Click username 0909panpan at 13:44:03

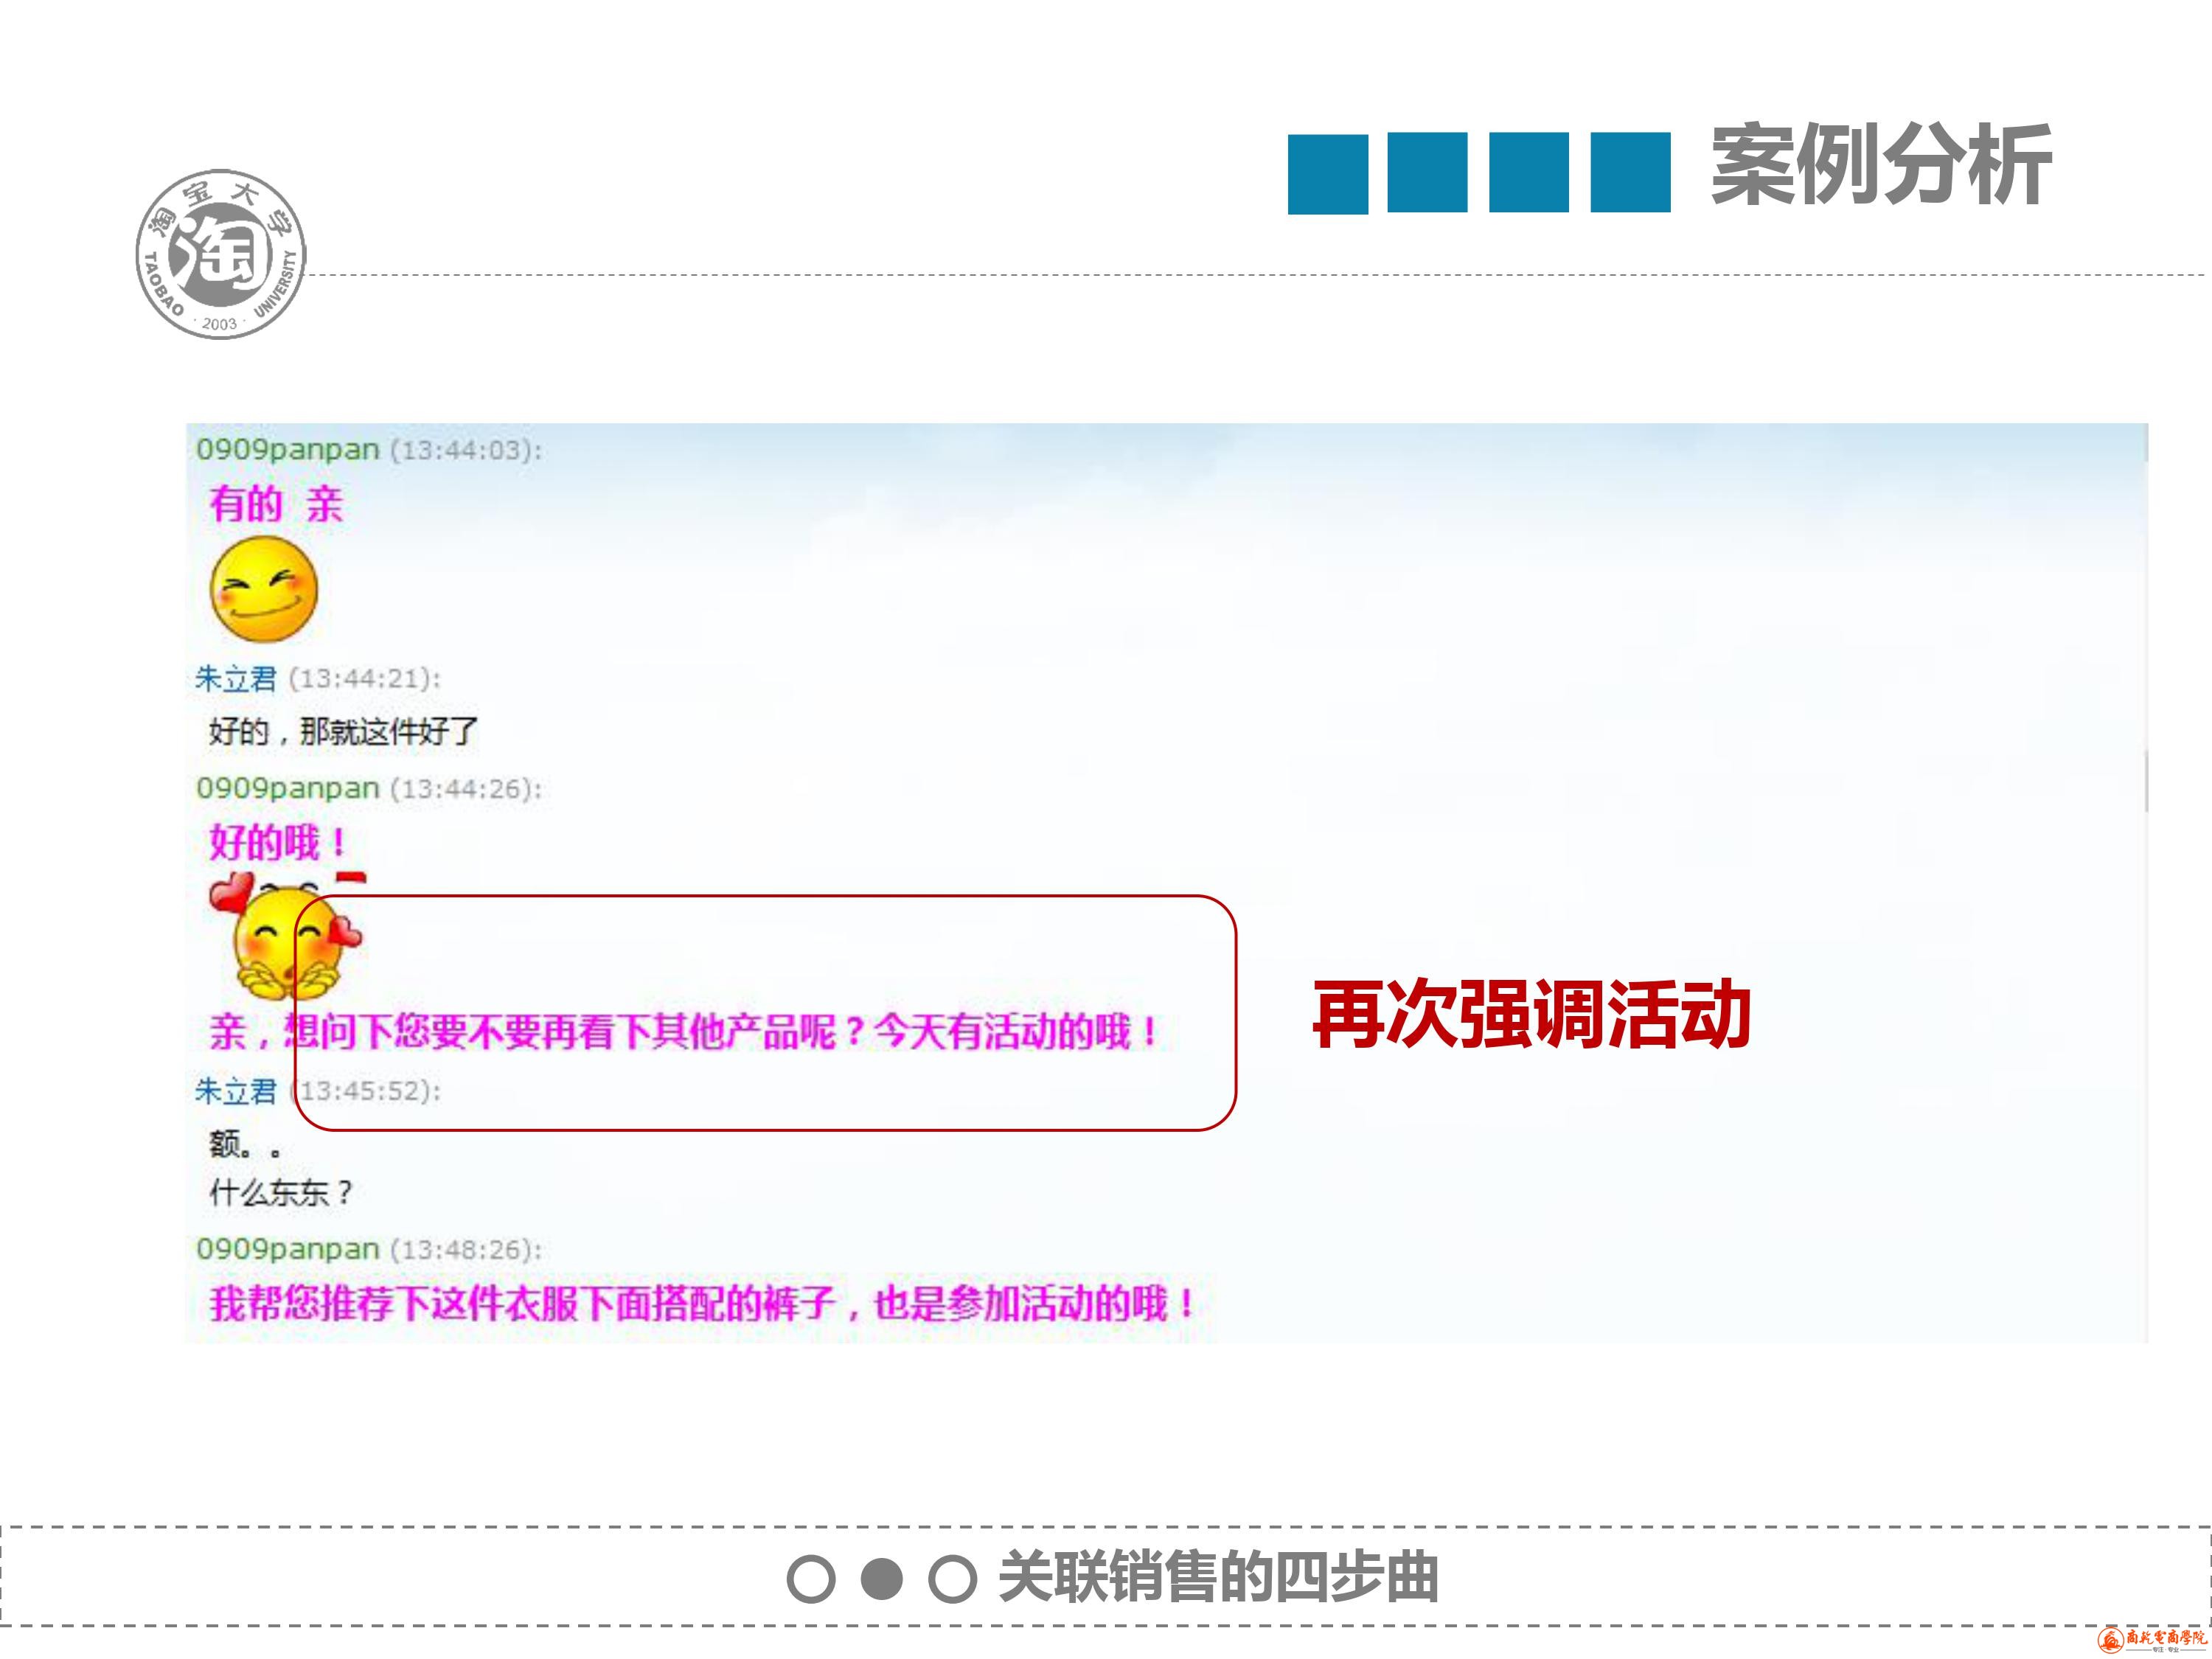288,450
